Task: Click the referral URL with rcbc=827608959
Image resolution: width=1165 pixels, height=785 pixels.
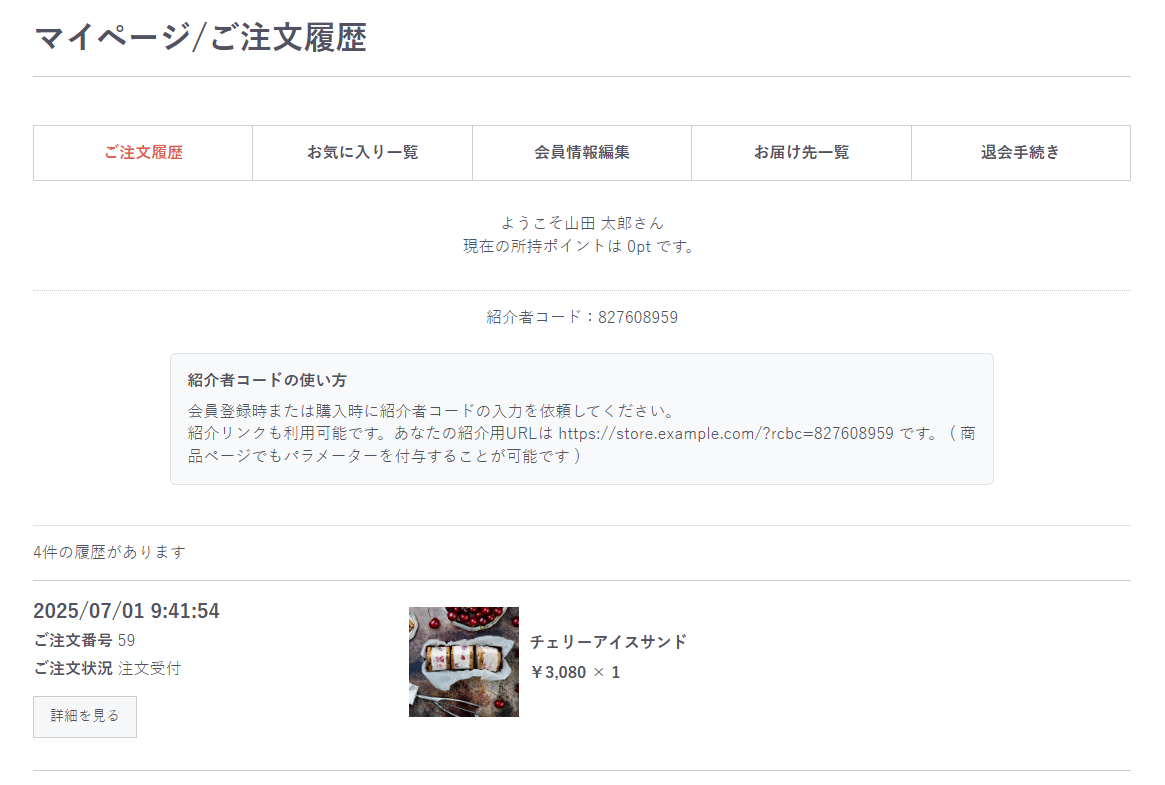Action: 725,434
